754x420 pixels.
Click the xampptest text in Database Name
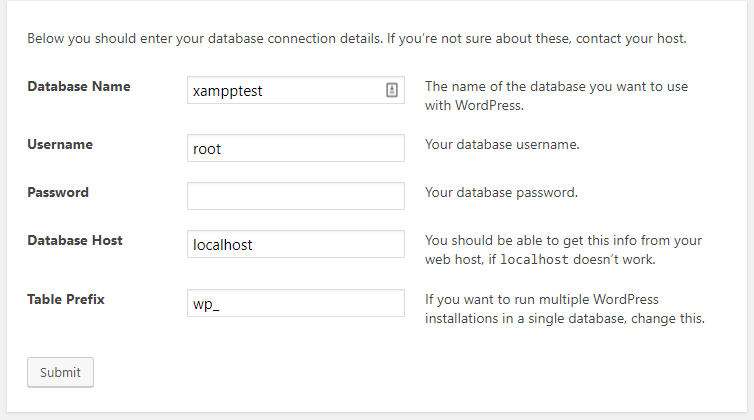tap(227, 91)
